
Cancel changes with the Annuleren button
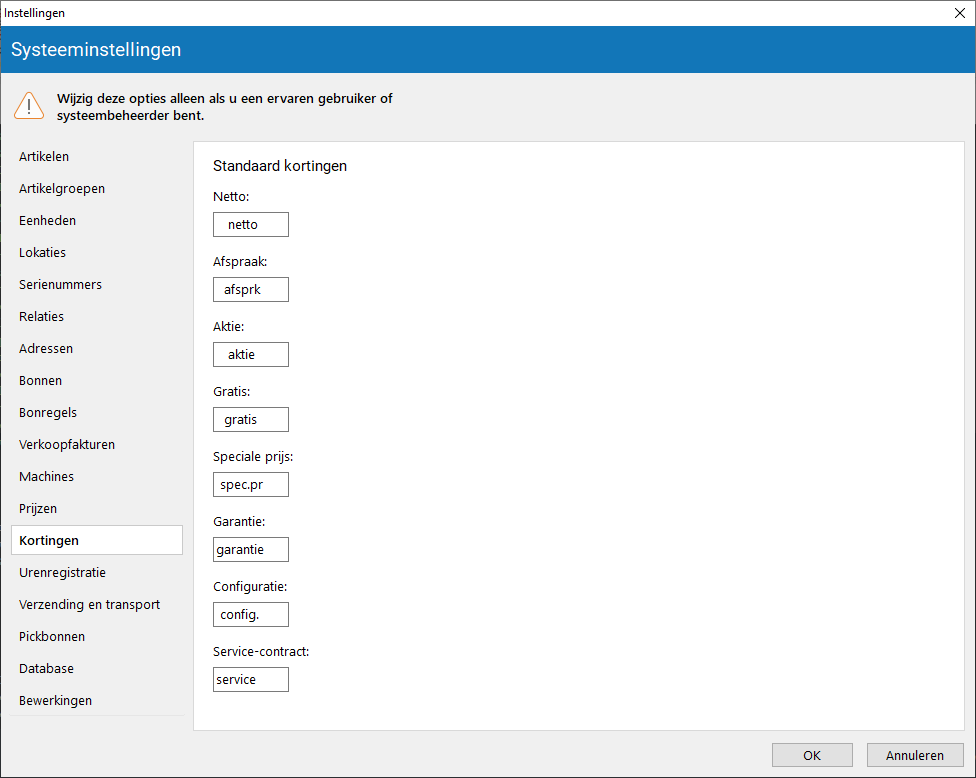915,755
